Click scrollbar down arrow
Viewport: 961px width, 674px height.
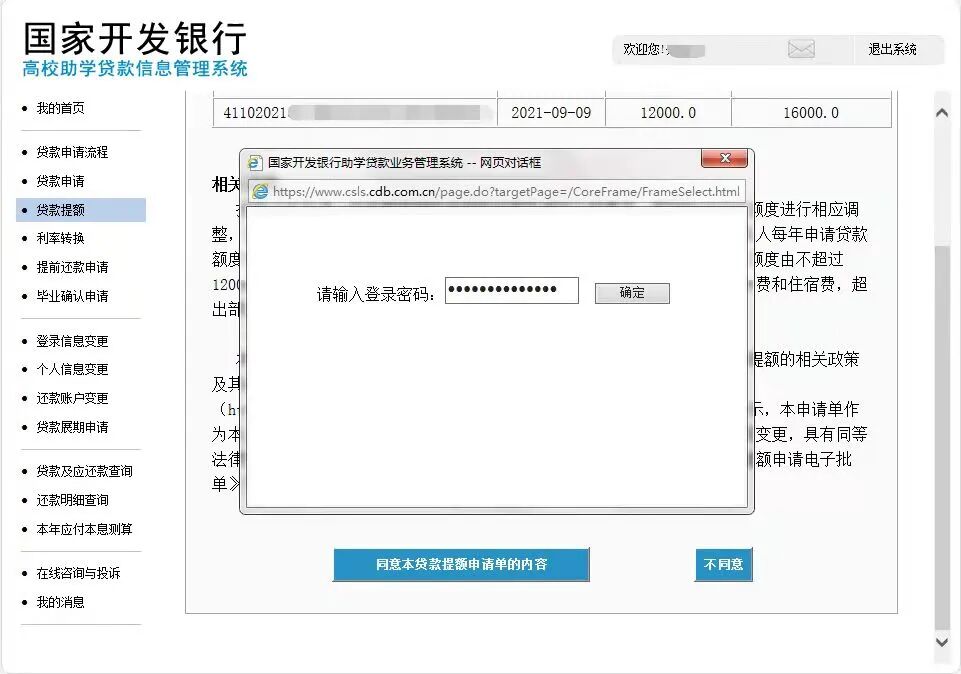(x=942, y=642)
